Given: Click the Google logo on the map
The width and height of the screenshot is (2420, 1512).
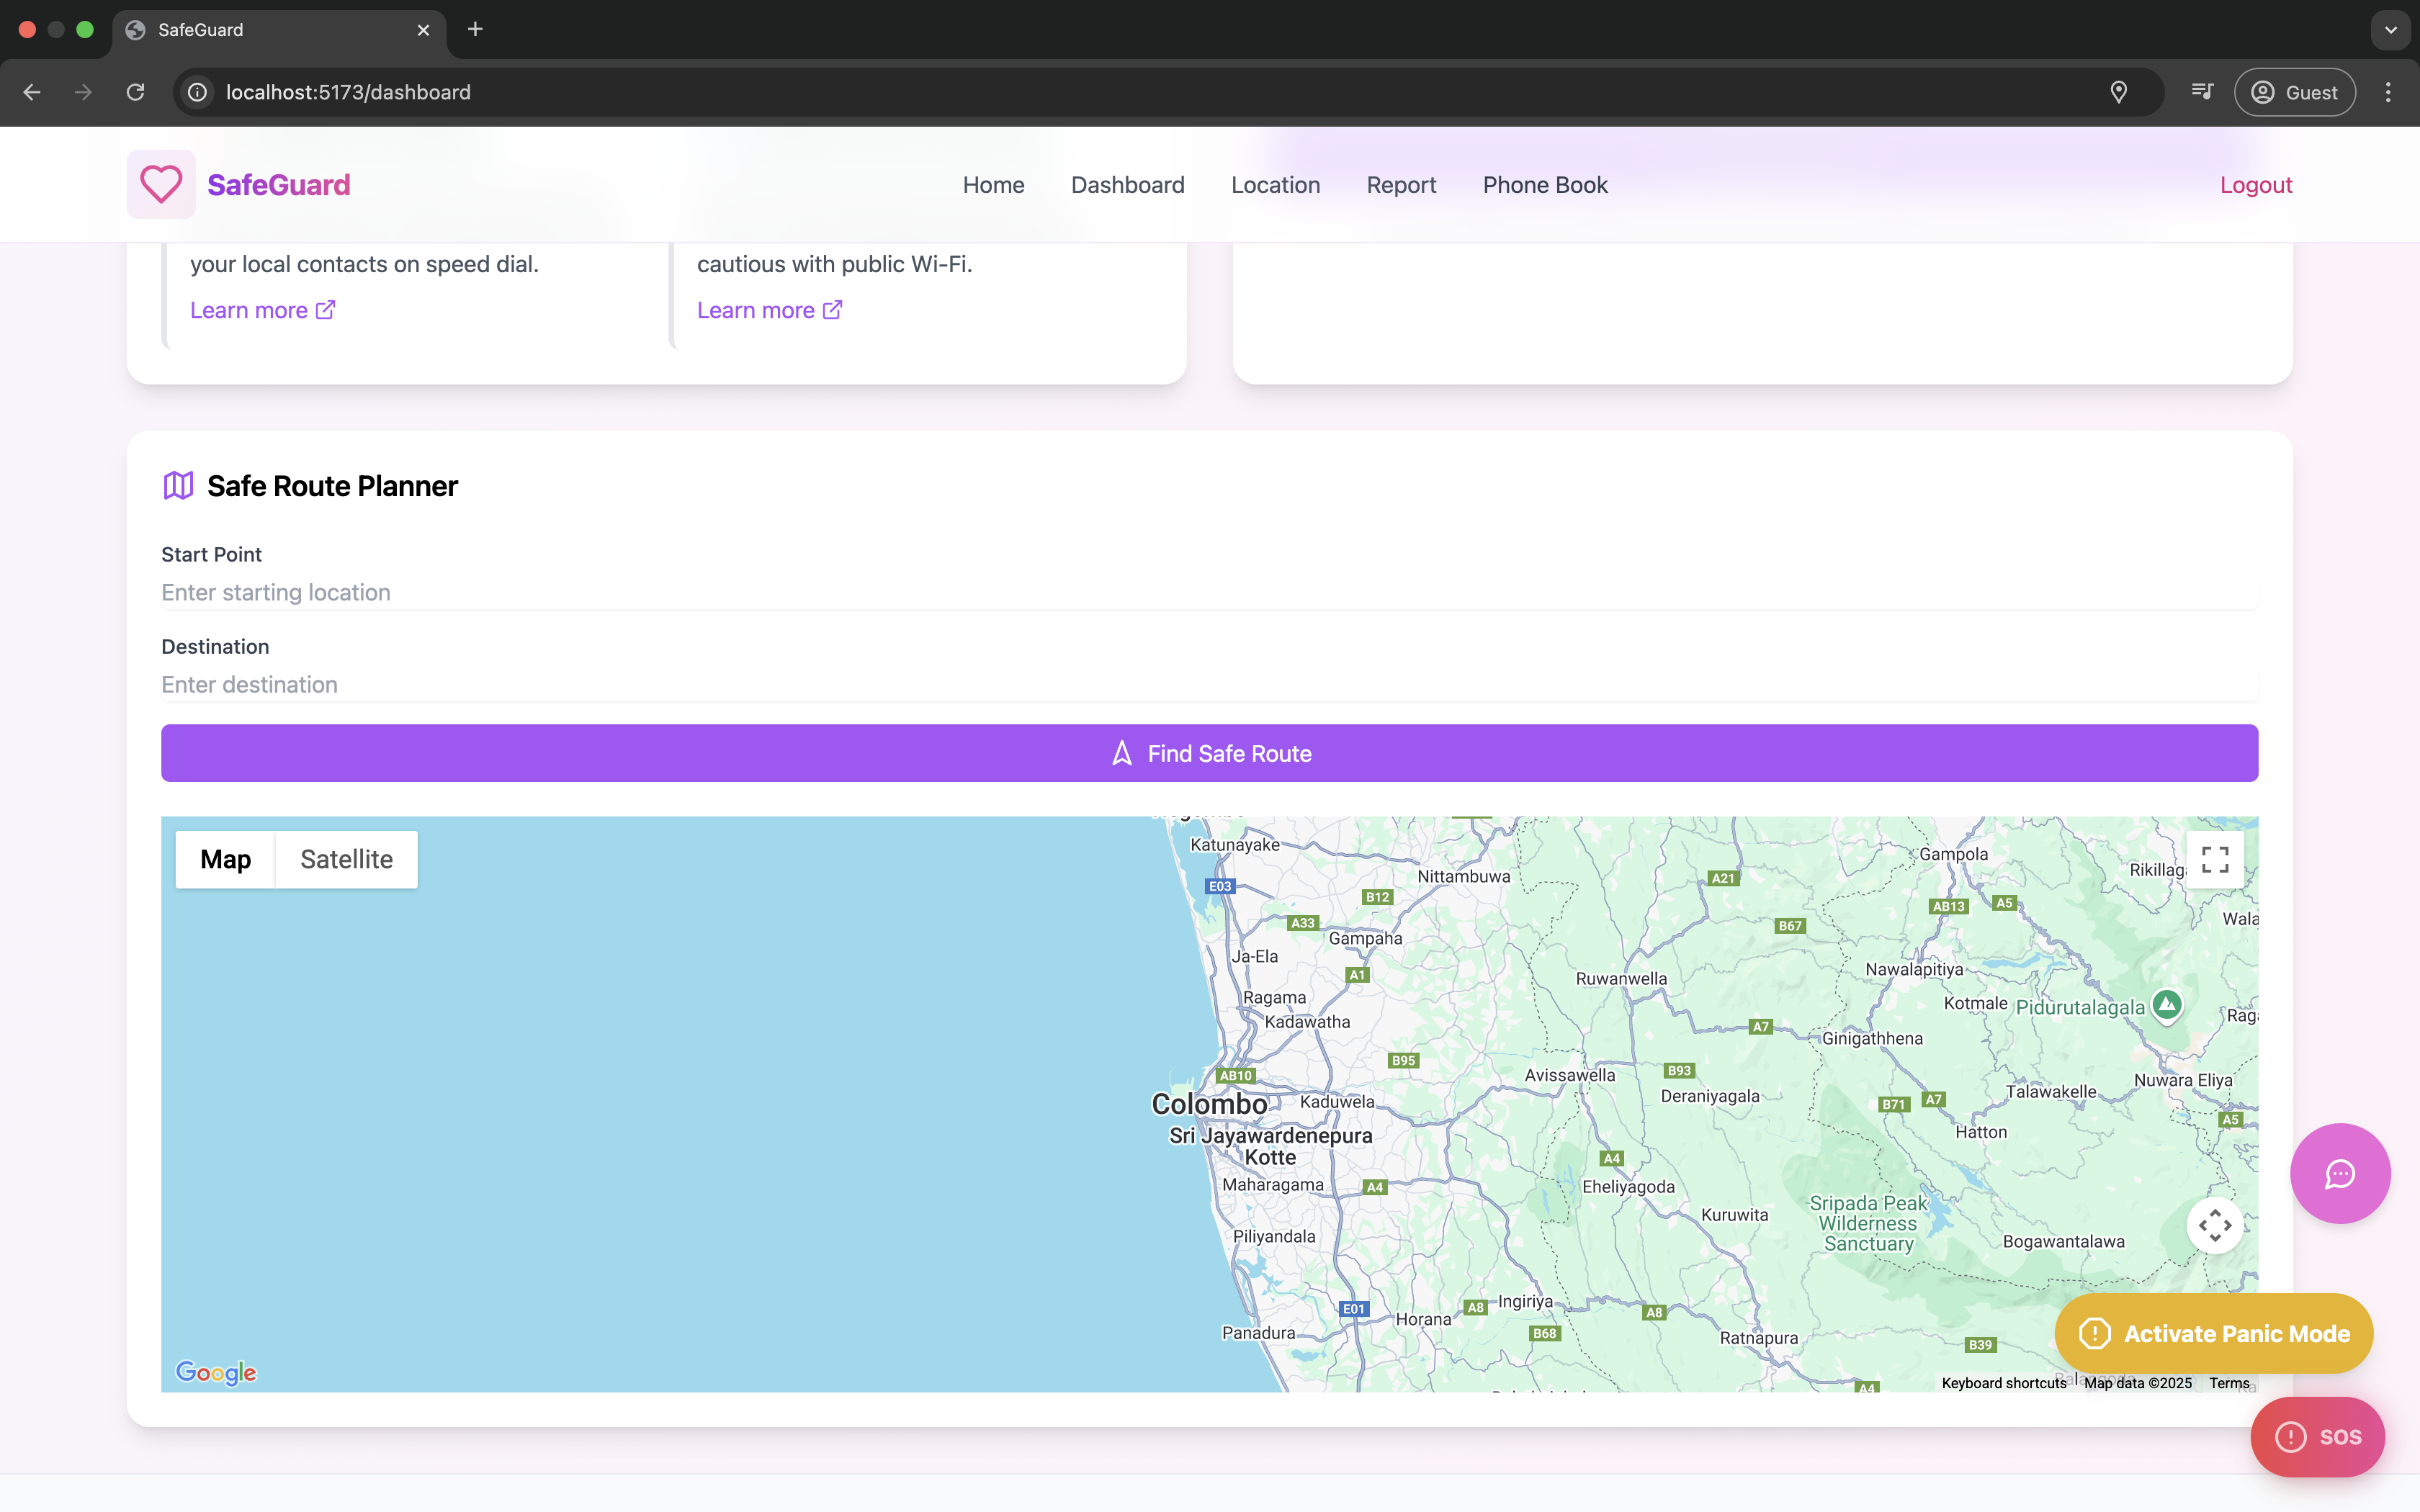Looking at the screenshot, I should pos(216,1372).
